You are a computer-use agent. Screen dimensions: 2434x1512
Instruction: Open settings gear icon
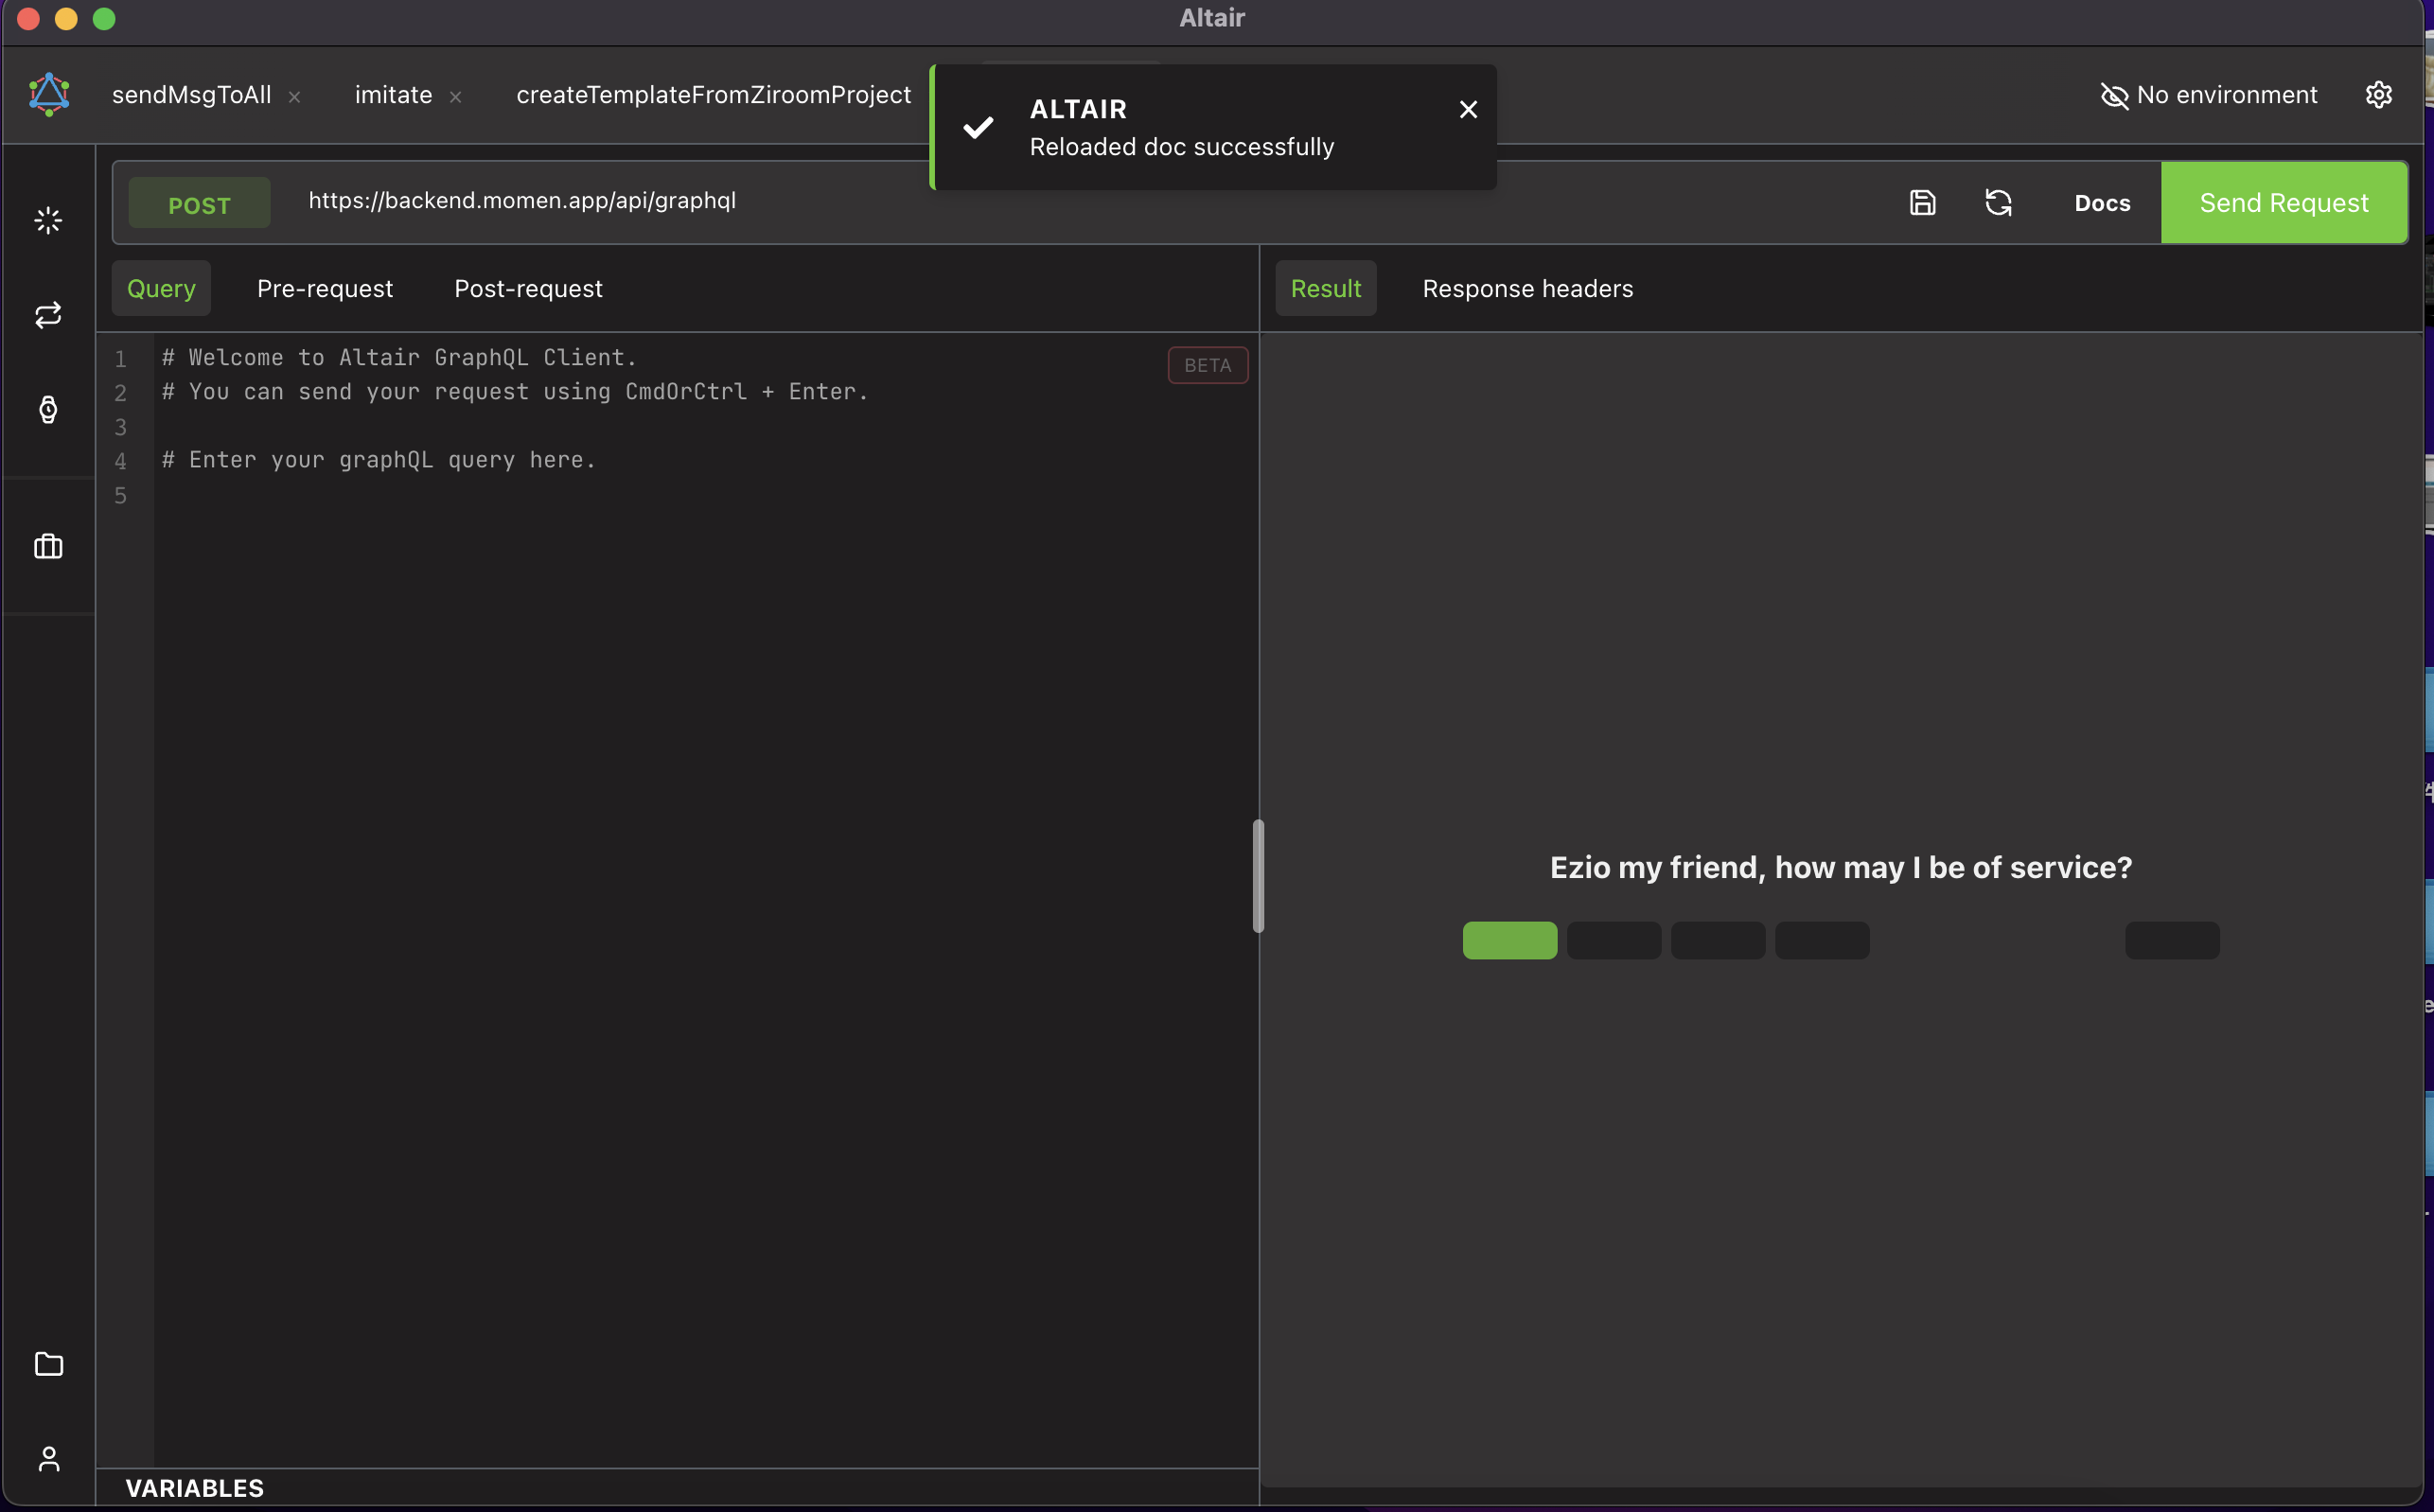[2378, 95]
